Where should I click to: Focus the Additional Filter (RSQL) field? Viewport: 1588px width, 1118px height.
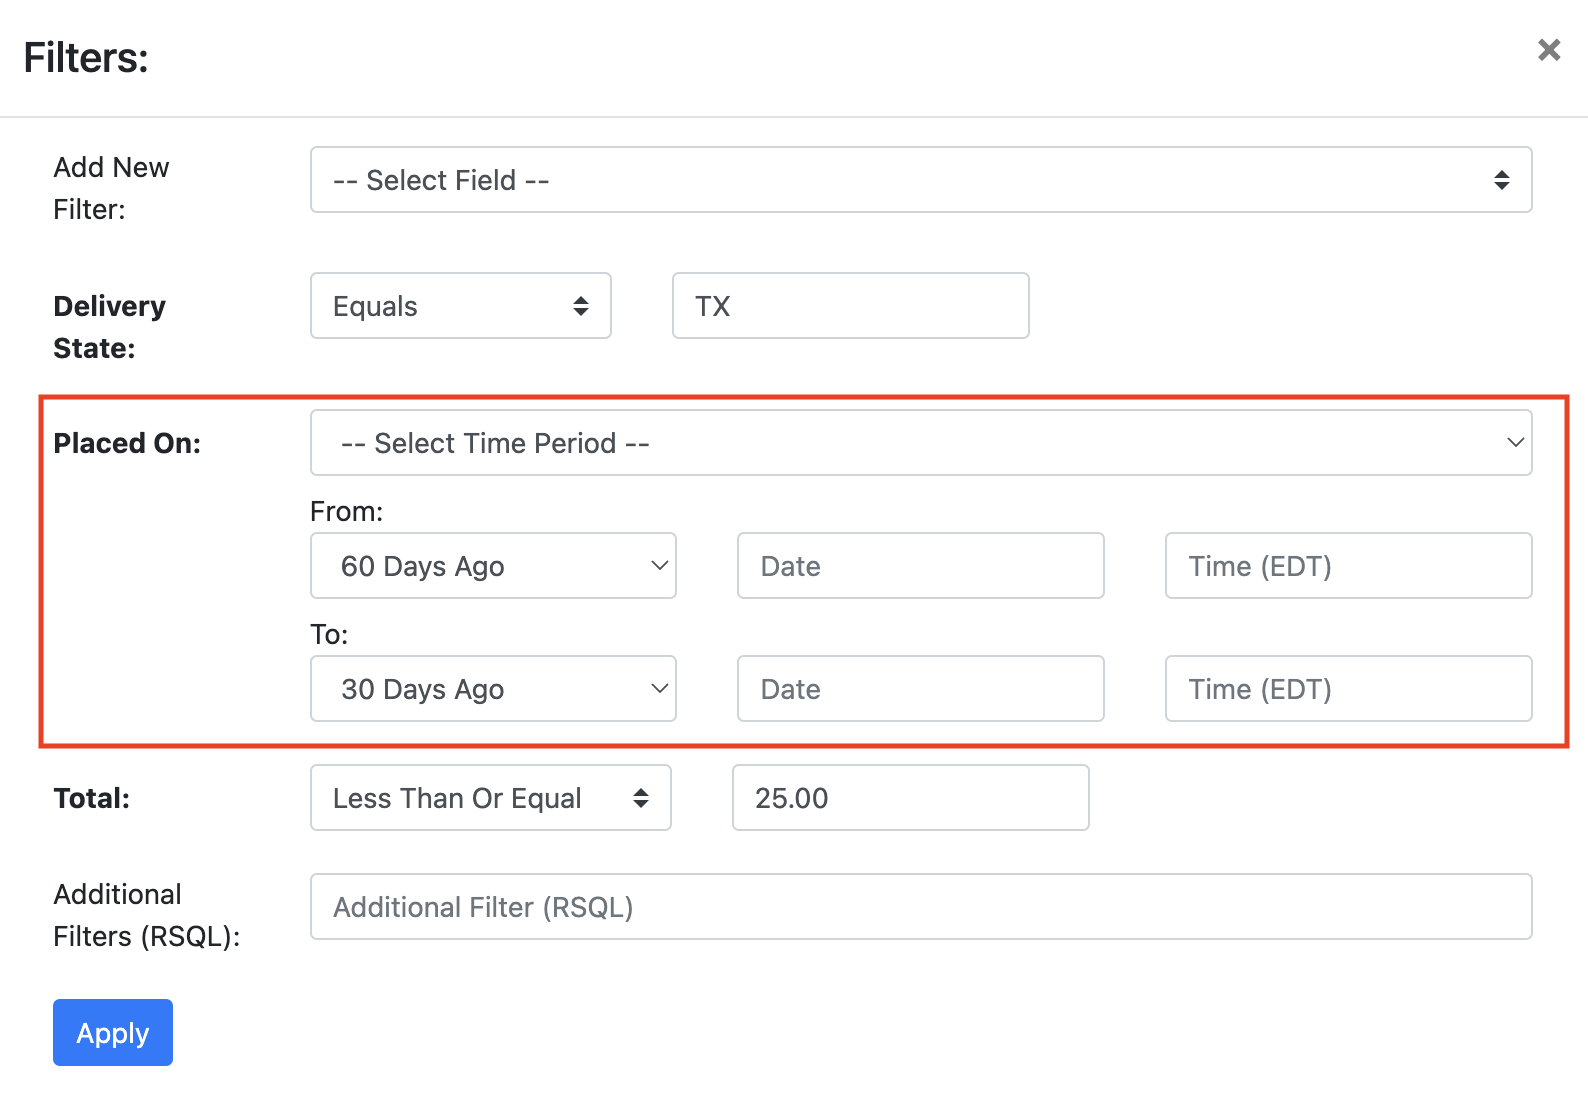click(921, 907)
